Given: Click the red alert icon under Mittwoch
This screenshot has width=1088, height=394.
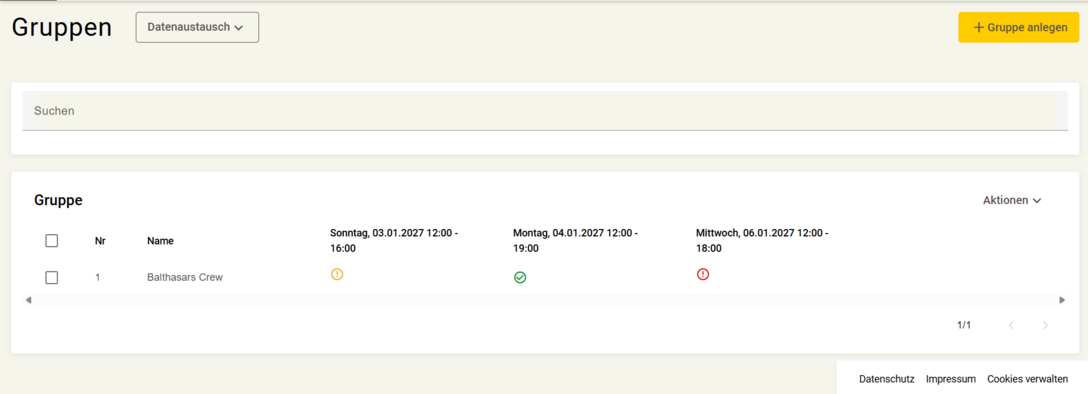Looking at the screenshot, I should tap(703, 274).
